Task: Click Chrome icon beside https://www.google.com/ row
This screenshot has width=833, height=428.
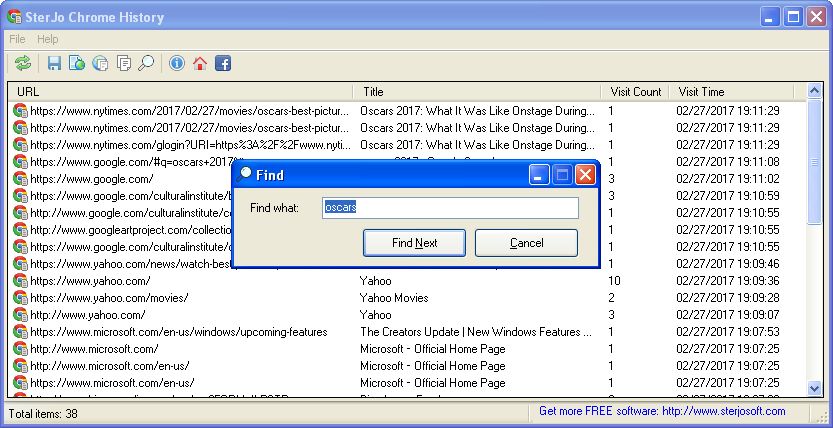Action: (x=20, y=178)
